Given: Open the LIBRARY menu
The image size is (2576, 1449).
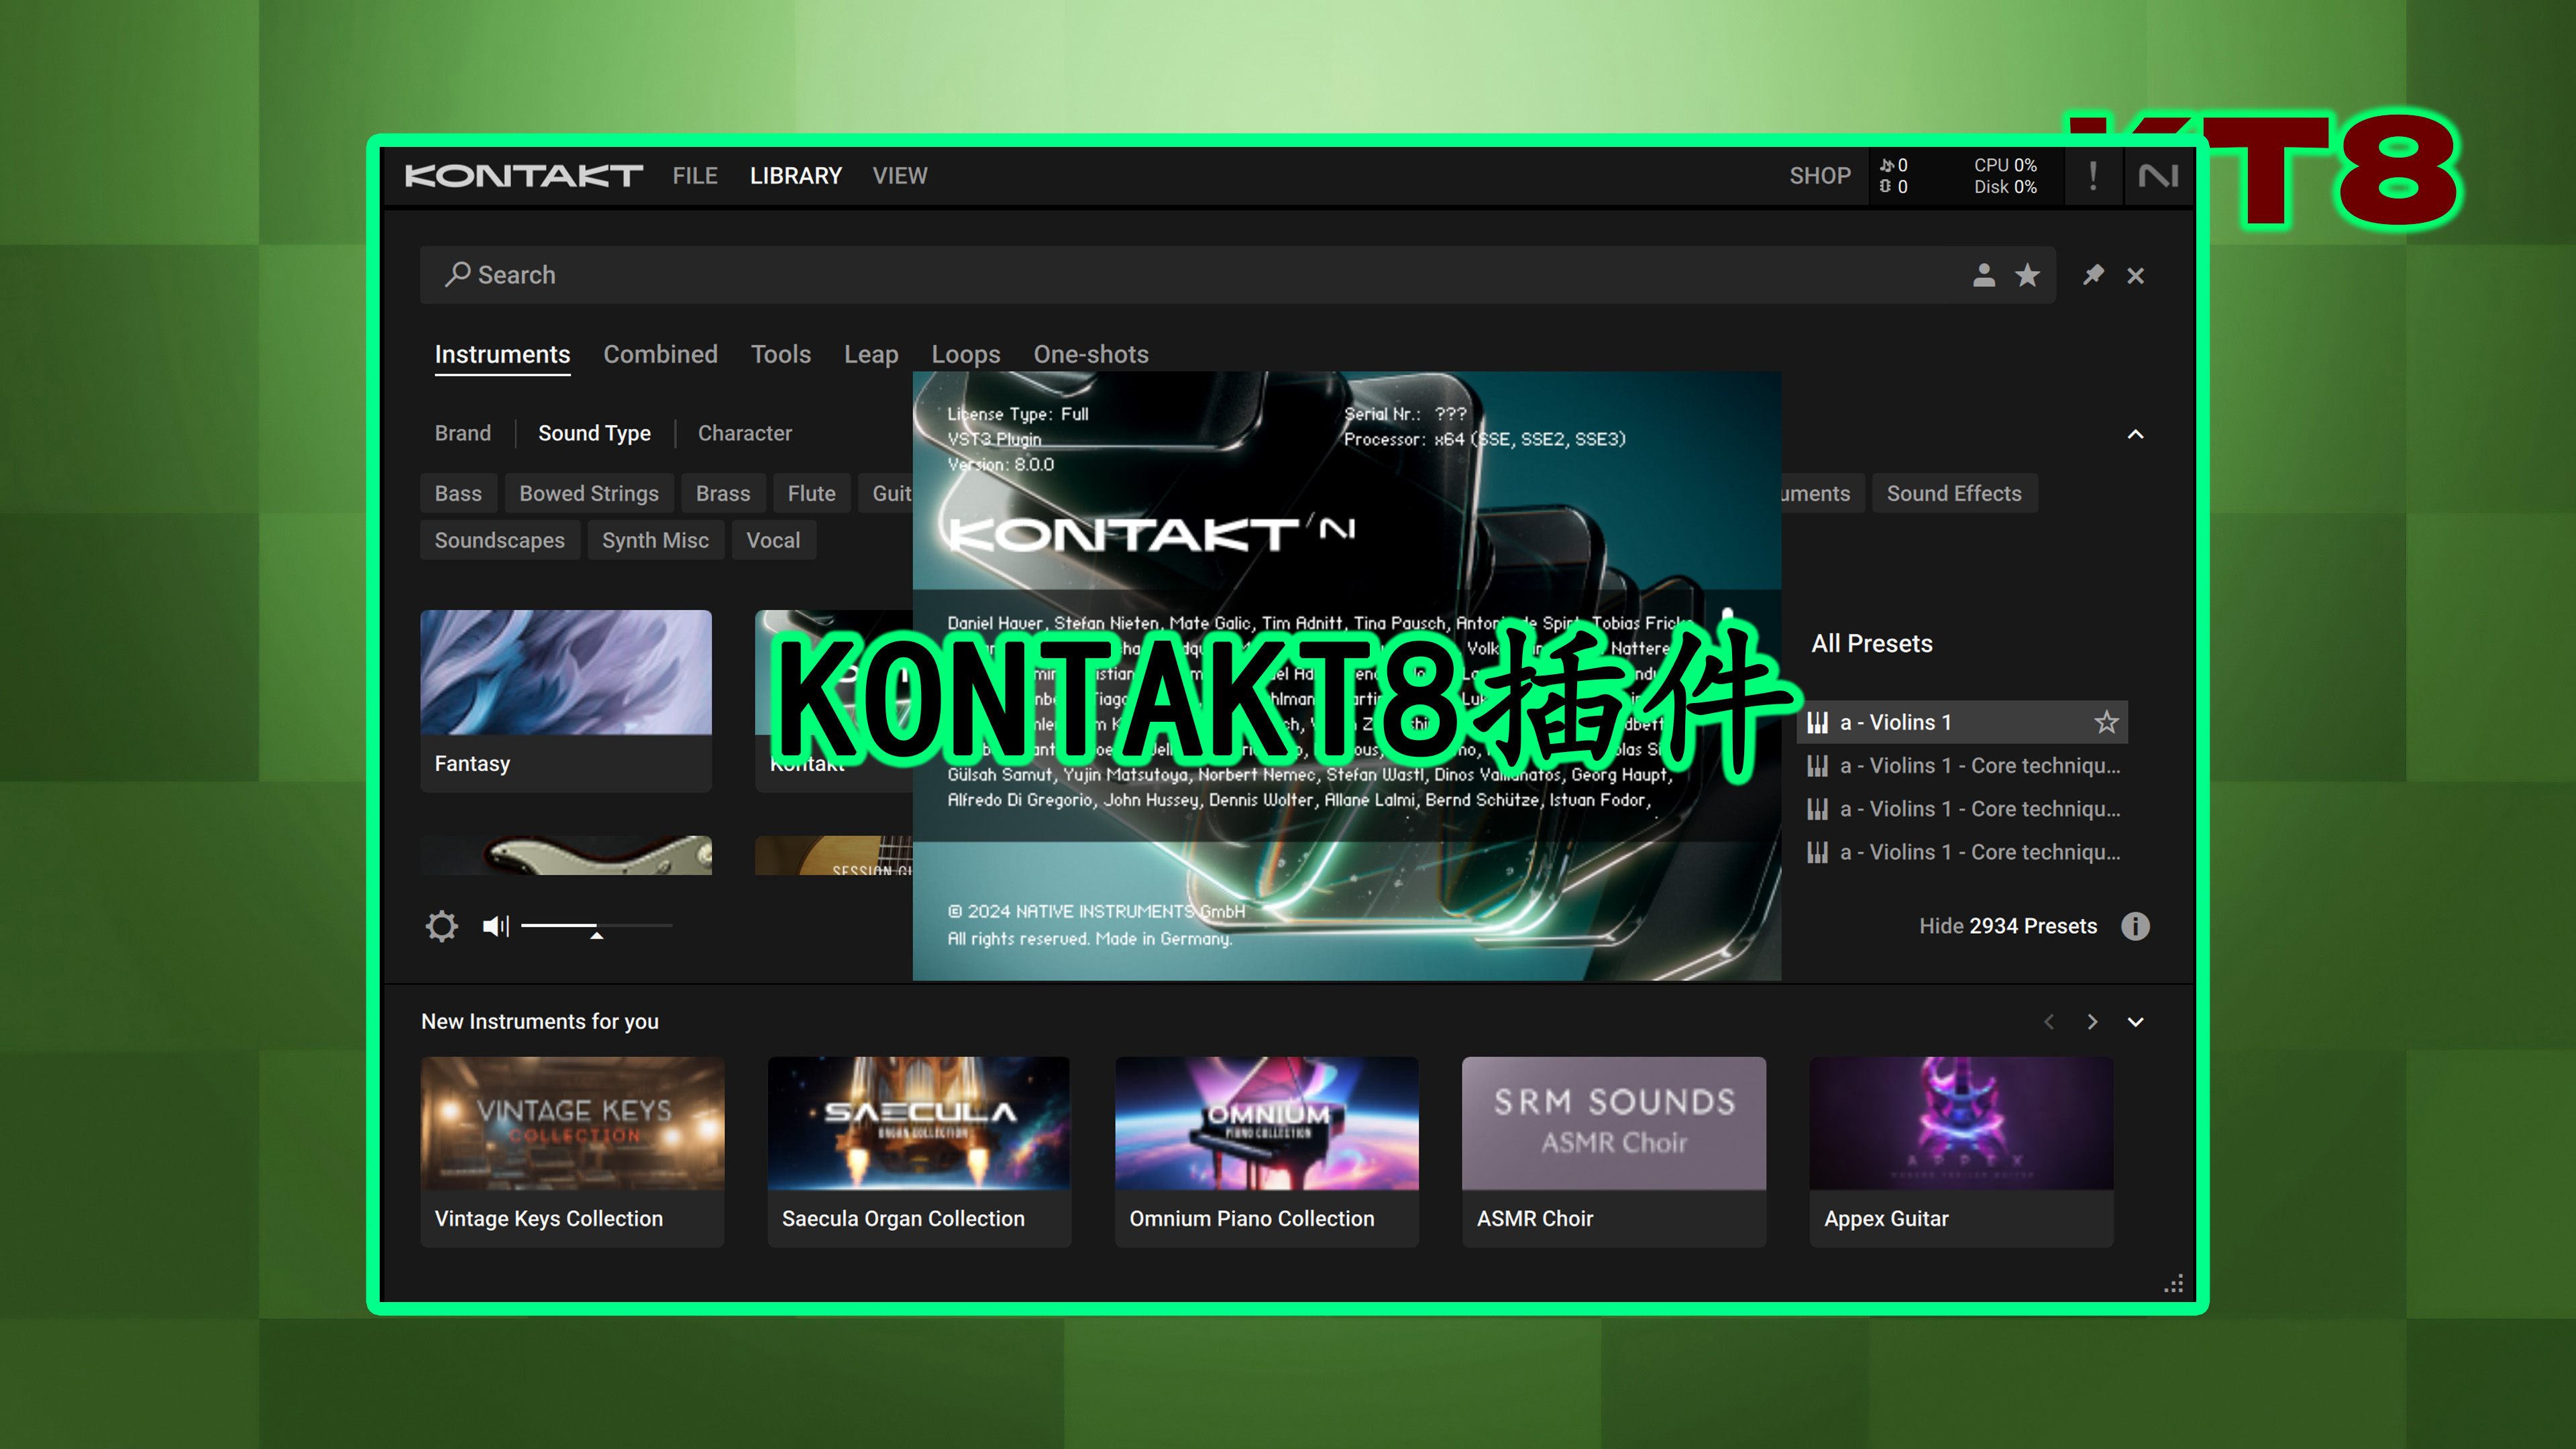Looking at the screenshot, I should [x=796, y=176].
